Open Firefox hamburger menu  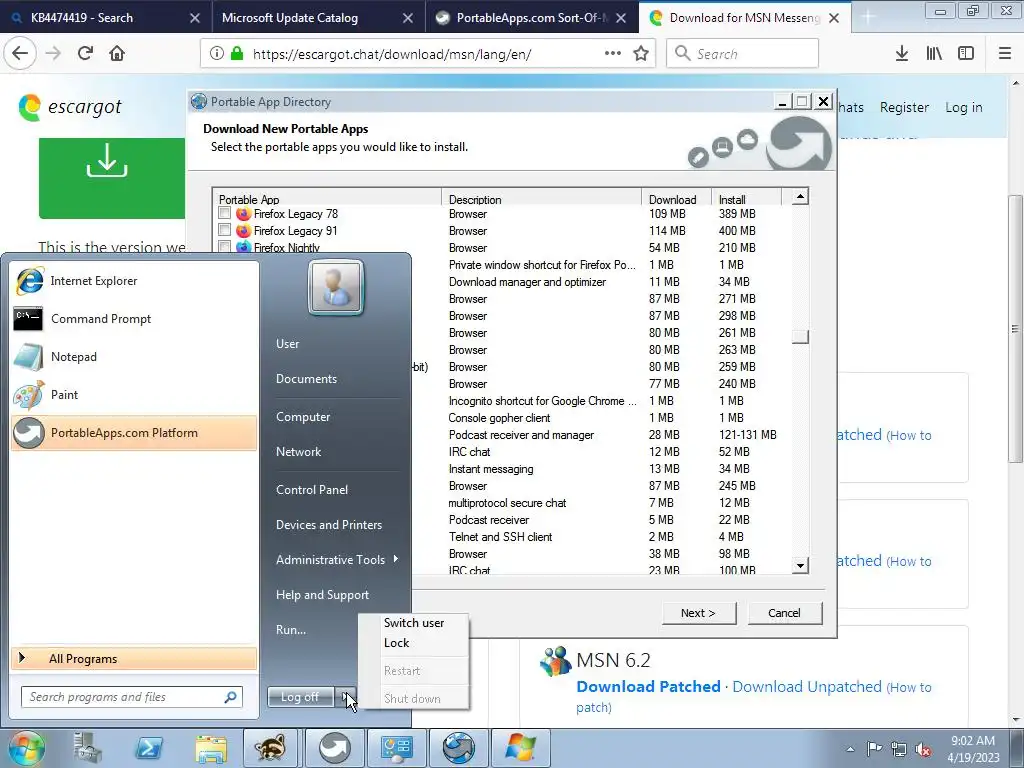coord(1005,54)
